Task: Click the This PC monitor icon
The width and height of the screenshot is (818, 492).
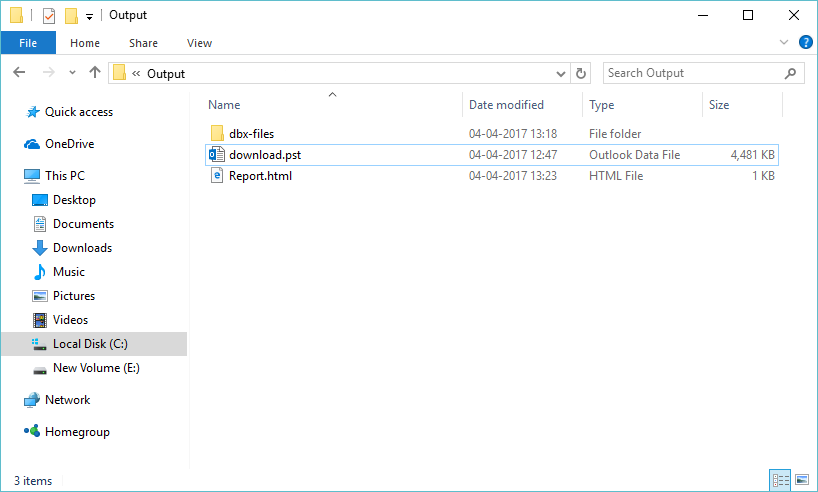Action: (x=32, y=176)
